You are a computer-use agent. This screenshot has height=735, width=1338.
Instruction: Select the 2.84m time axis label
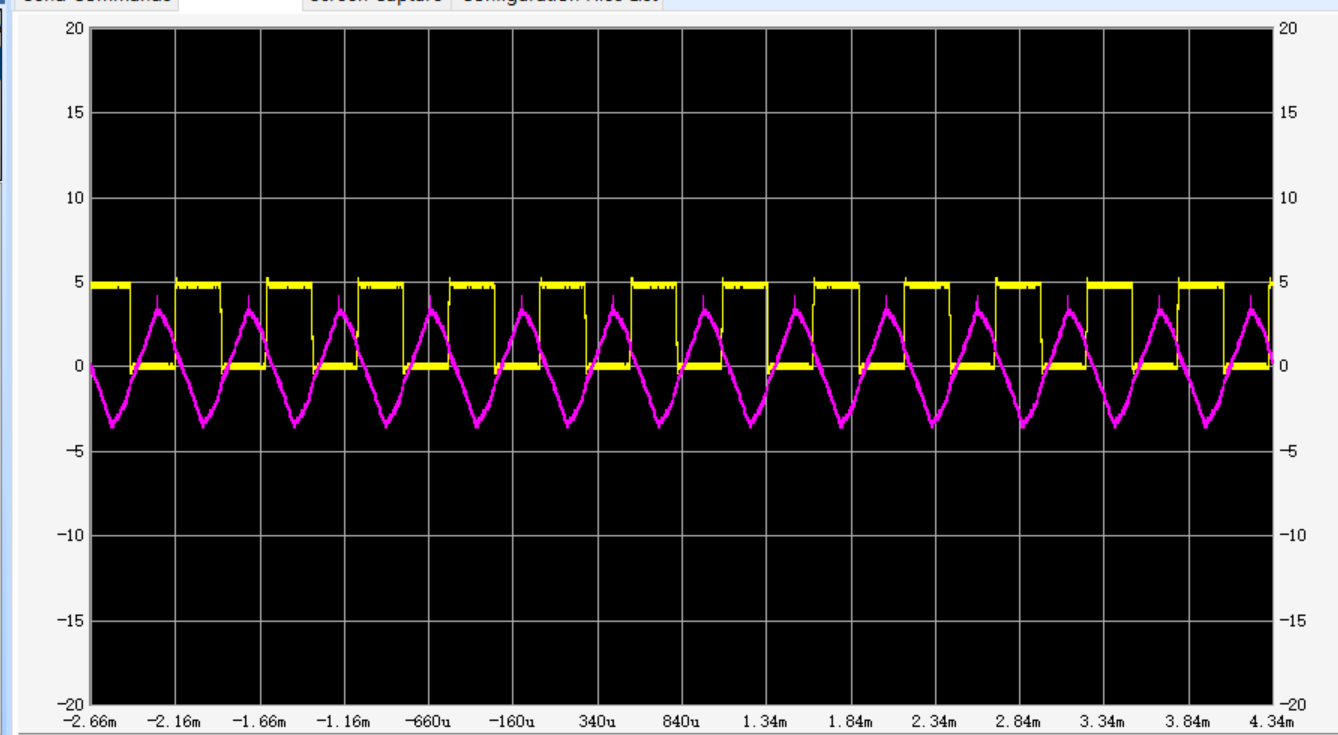1020,721
